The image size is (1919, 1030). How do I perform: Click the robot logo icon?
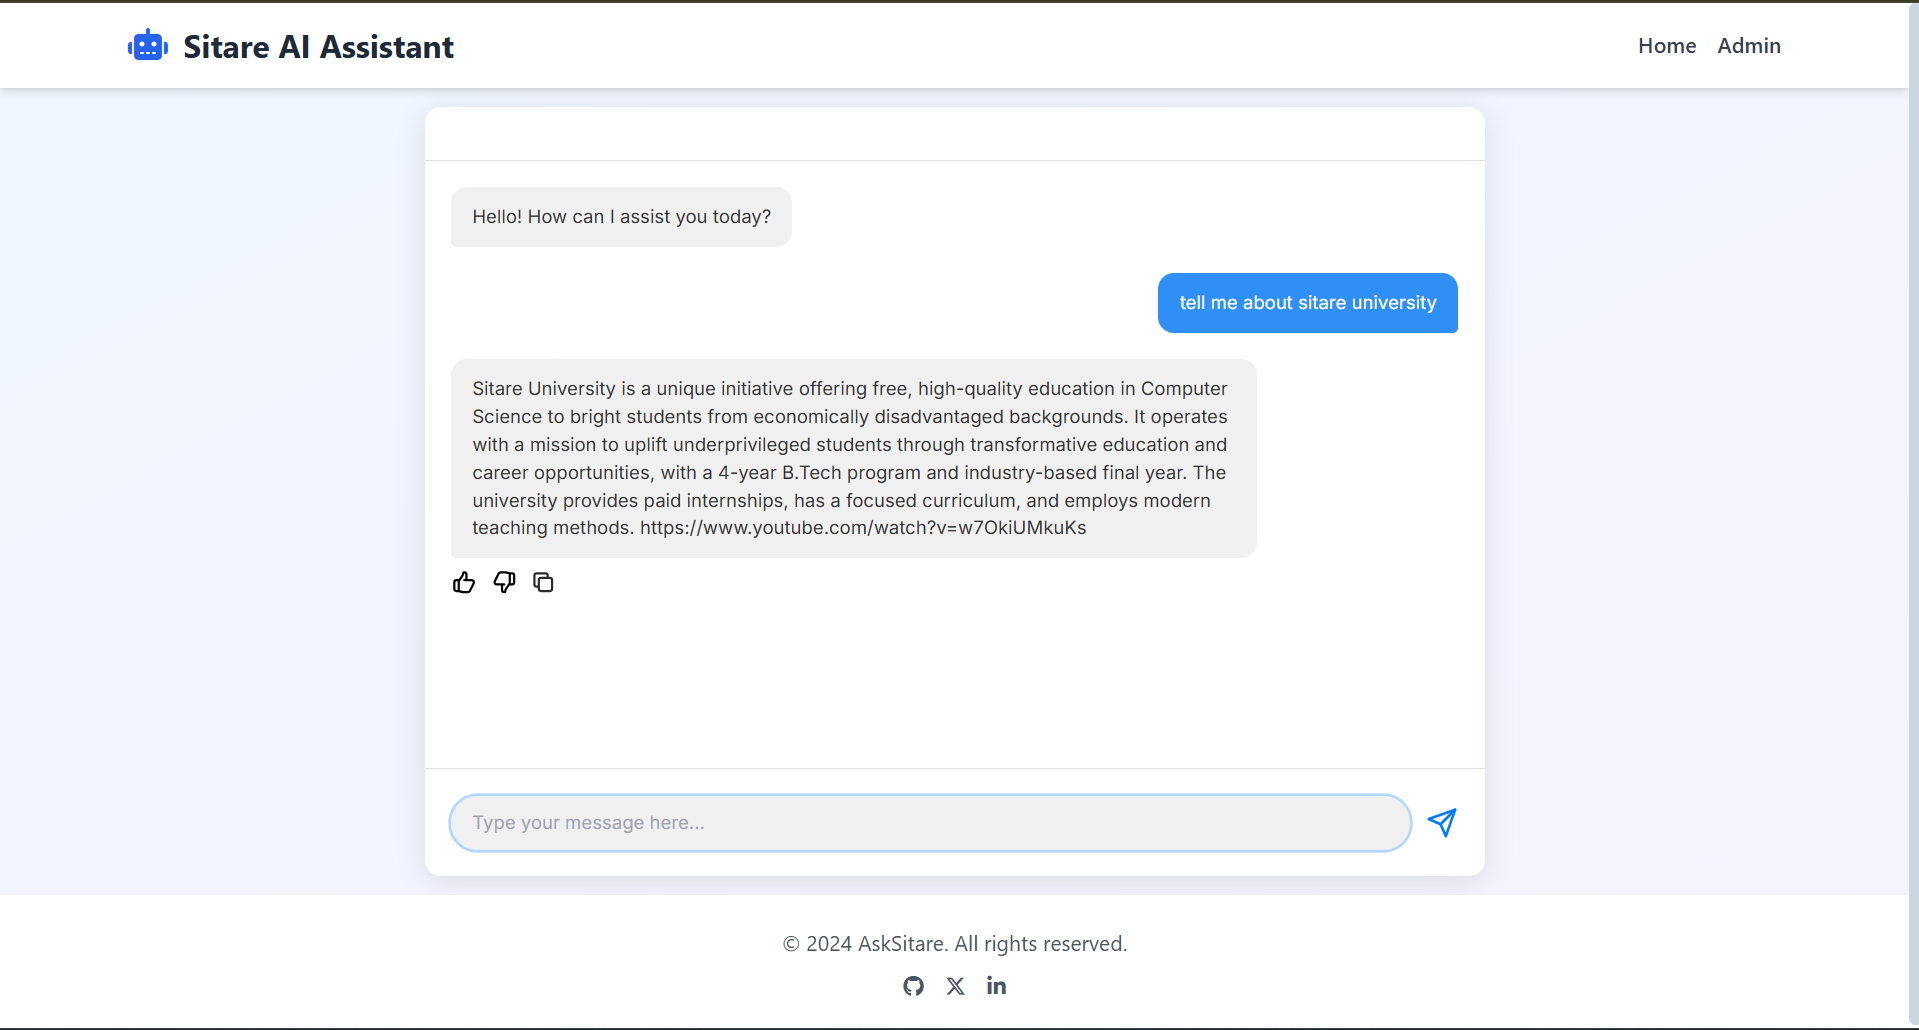(148, 46)
